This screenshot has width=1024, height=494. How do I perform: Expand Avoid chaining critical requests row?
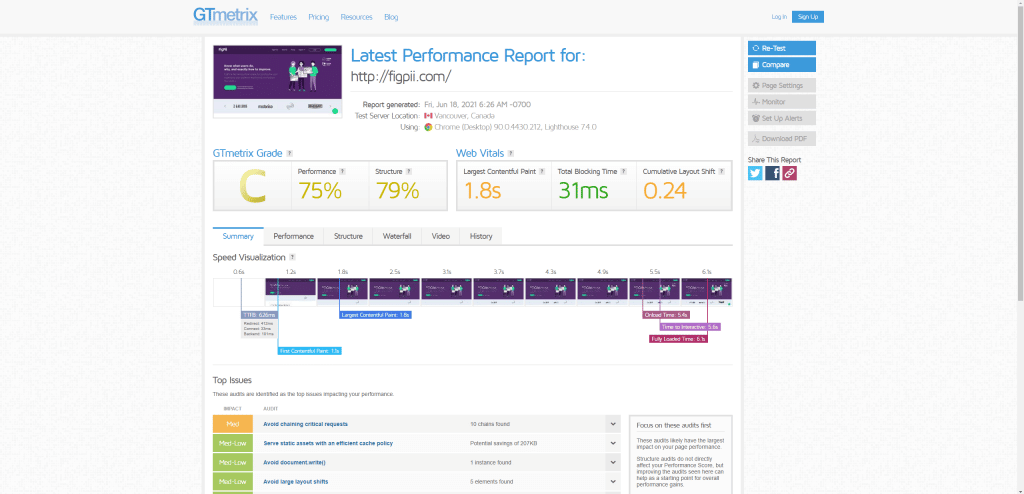pyautogui.click(x=613, y=424)
